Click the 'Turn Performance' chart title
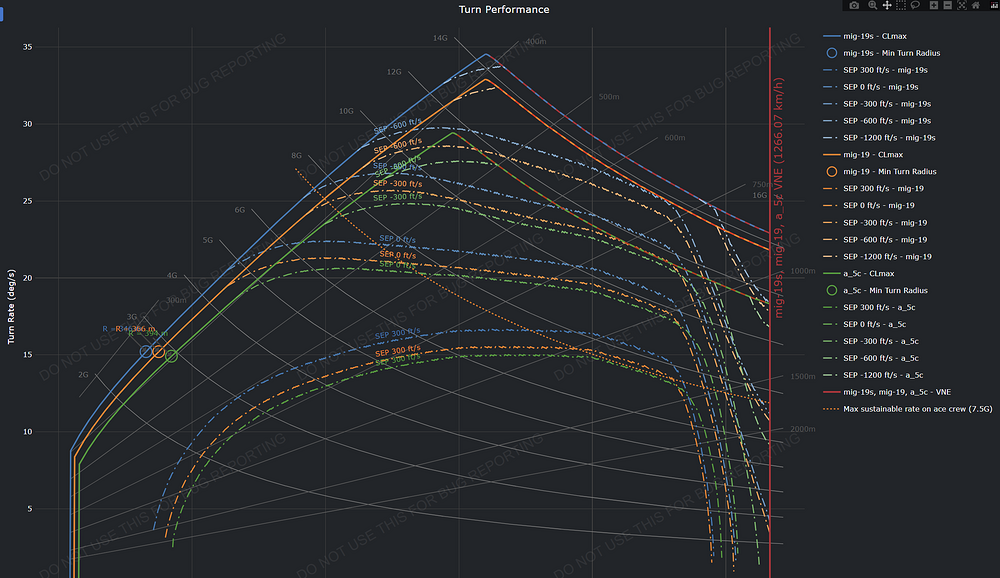The image size is (1000, 578). tap(503, 9)
